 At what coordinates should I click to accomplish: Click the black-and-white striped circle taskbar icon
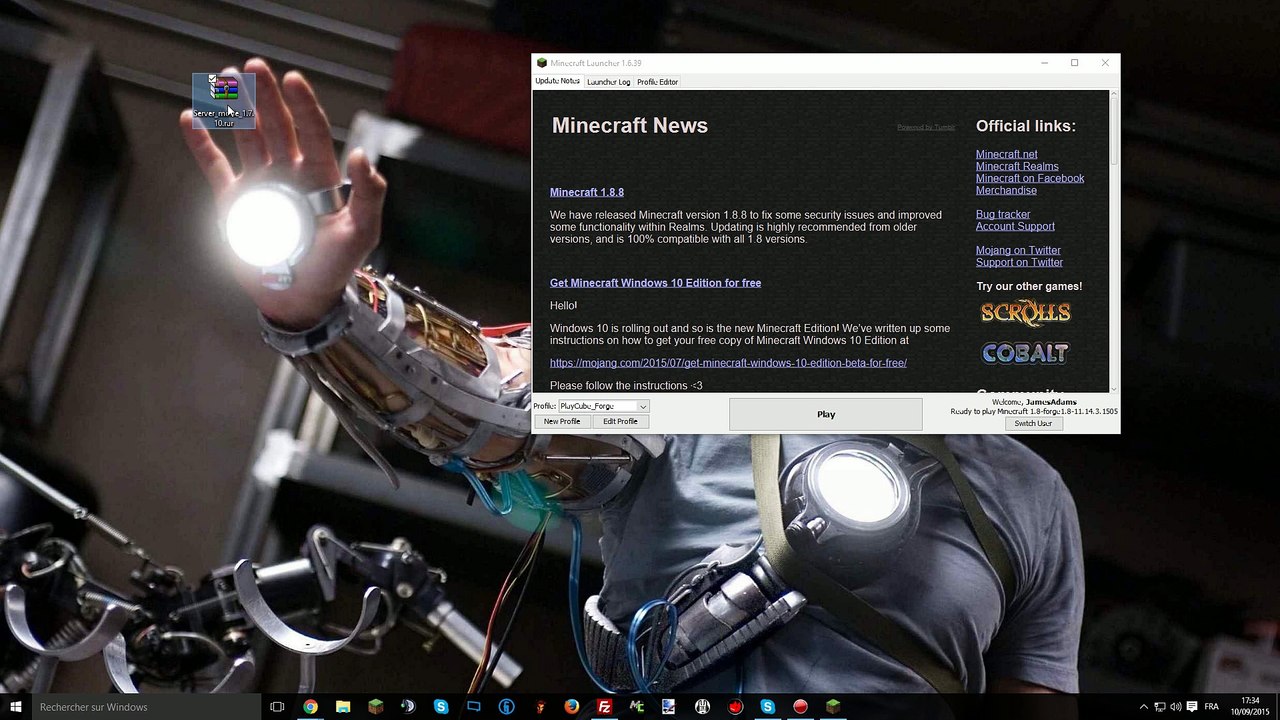[x=702, y=707]
